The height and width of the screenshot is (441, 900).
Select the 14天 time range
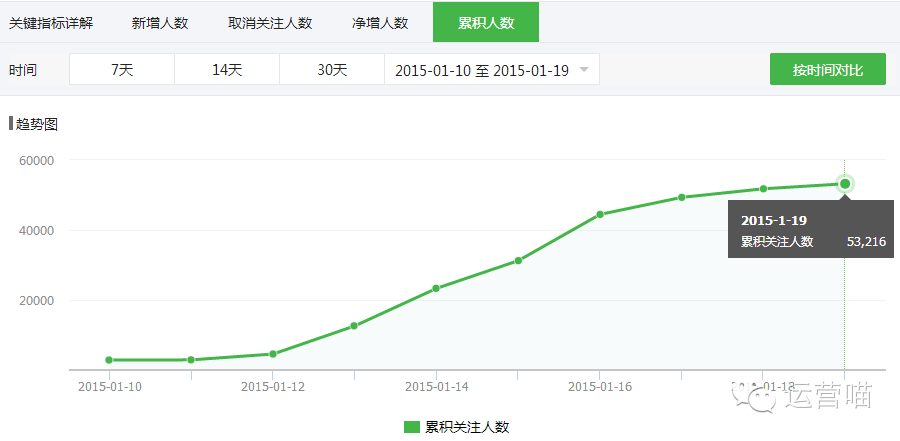click(227, 70)
